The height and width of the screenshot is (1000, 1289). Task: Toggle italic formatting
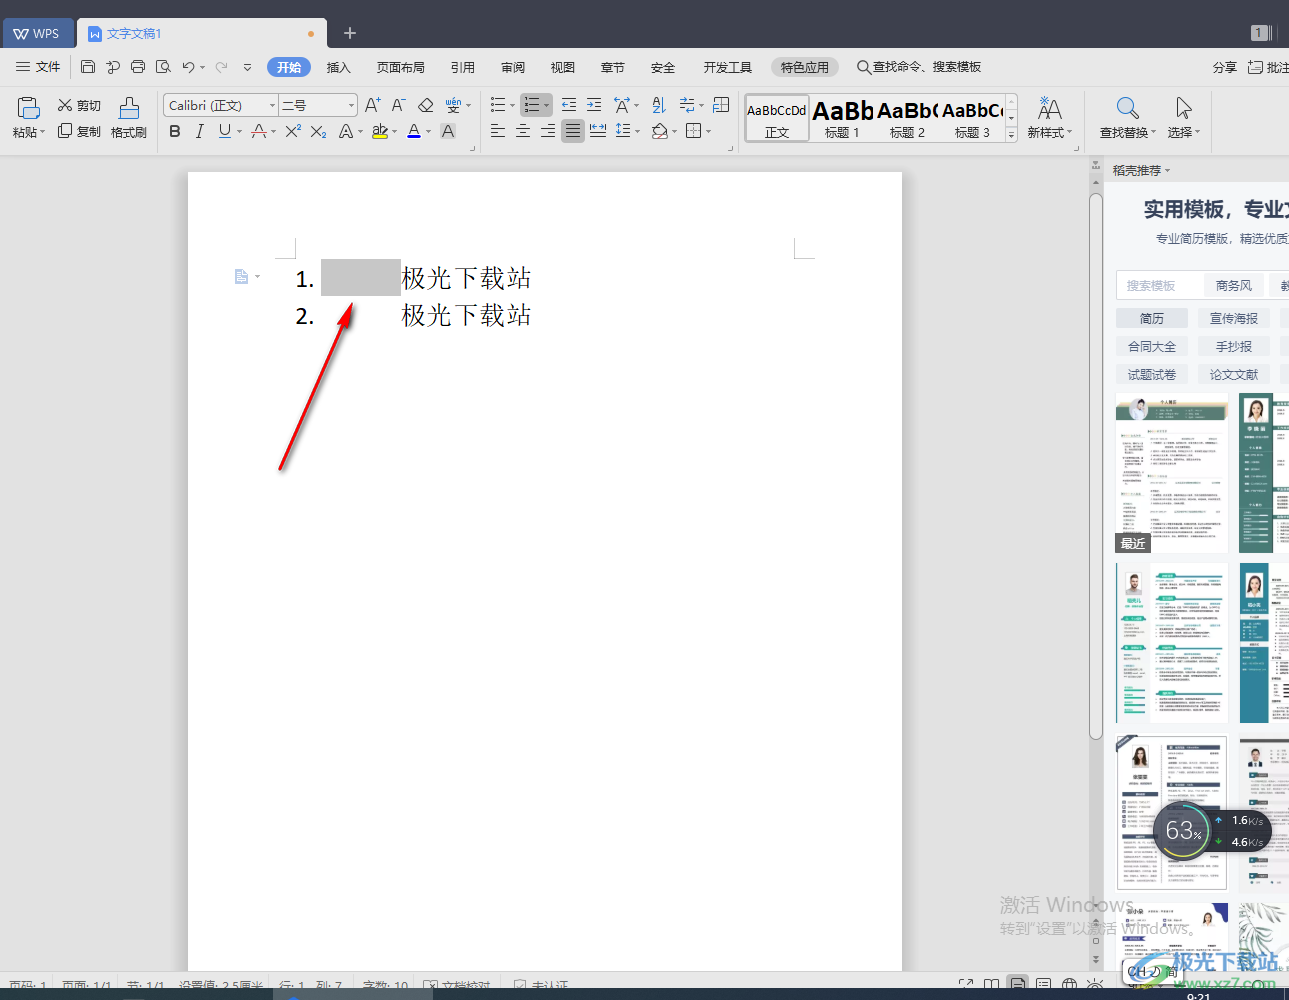pos(200,131)
